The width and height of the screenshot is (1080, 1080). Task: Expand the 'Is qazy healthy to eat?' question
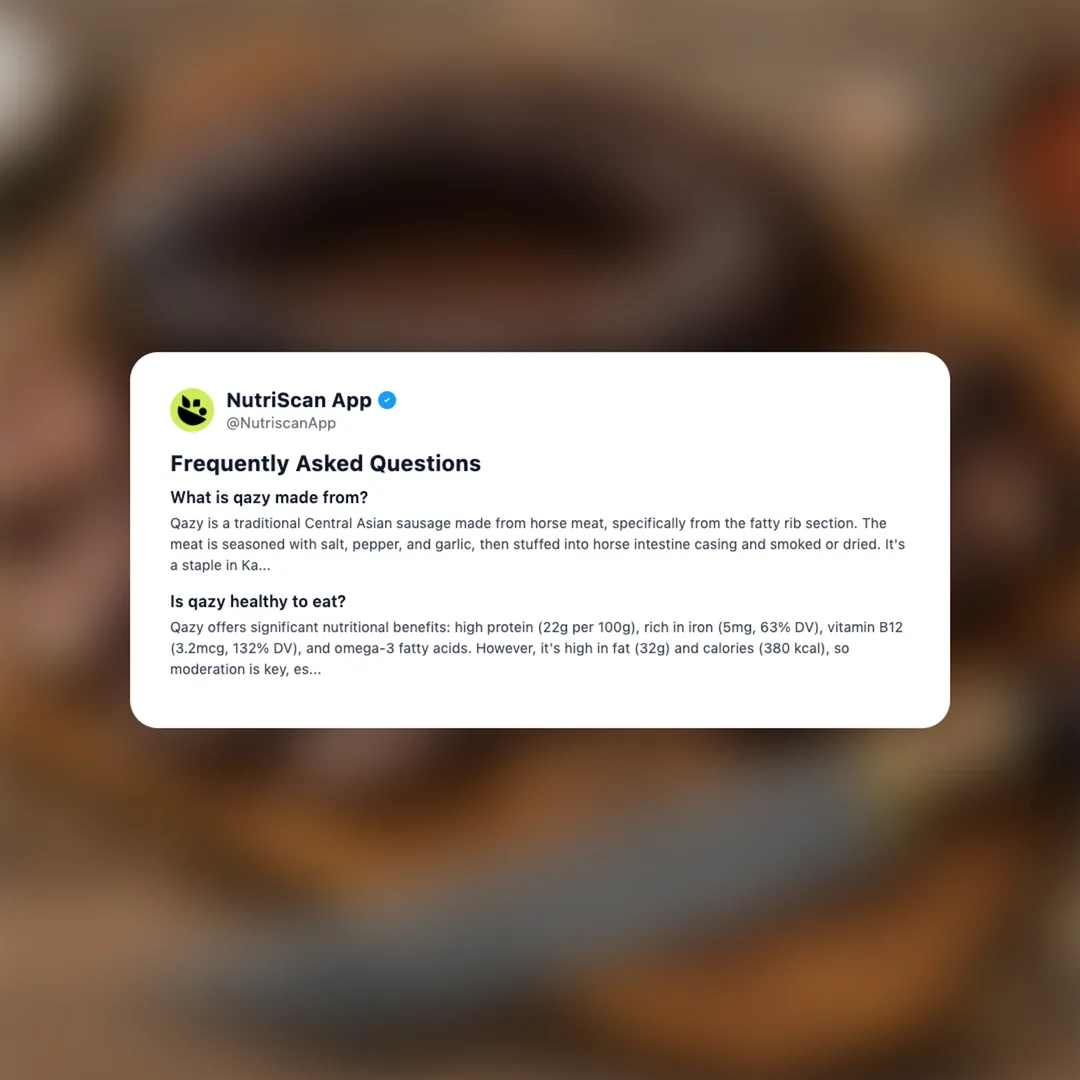click(258, 601)
